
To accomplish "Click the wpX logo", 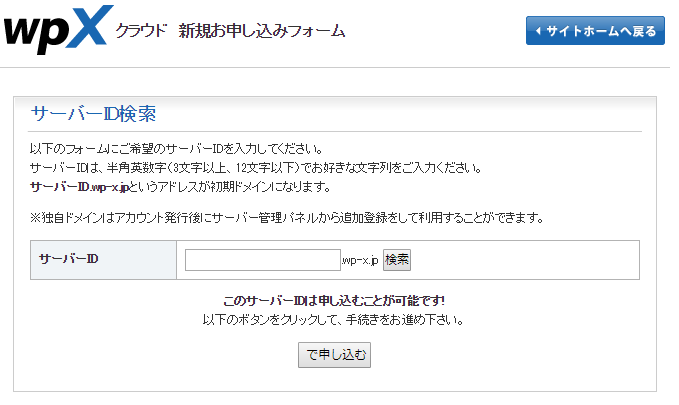I will click(58, 29).
